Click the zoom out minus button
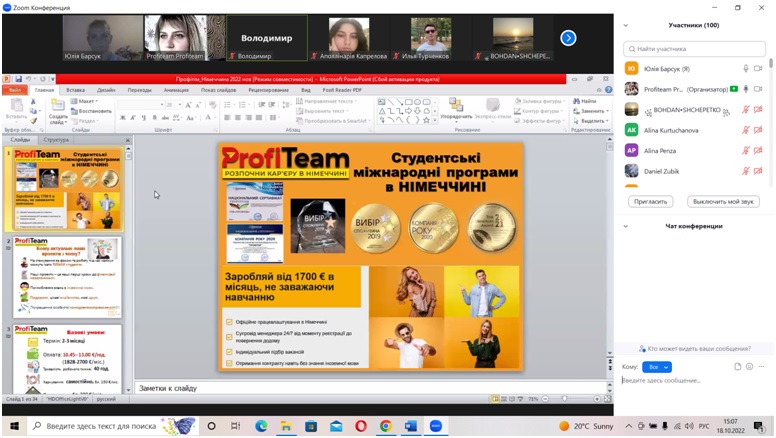Image resolution: width=776 pixels, height=438 pixels. pyautogui.click(x=545, y=398)
